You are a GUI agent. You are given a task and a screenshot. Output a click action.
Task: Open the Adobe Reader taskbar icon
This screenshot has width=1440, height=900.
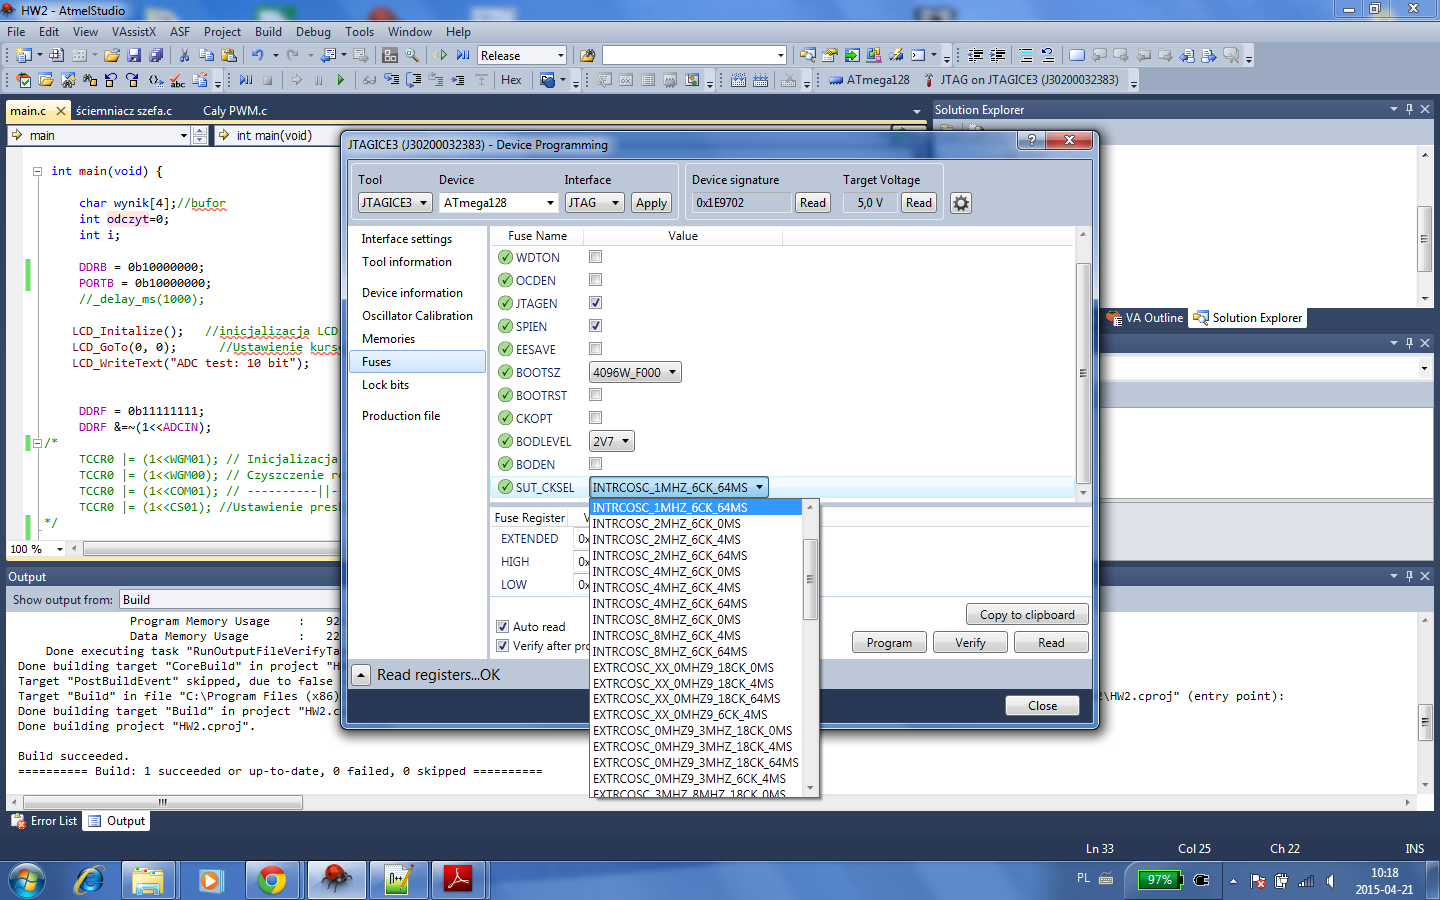458,880
